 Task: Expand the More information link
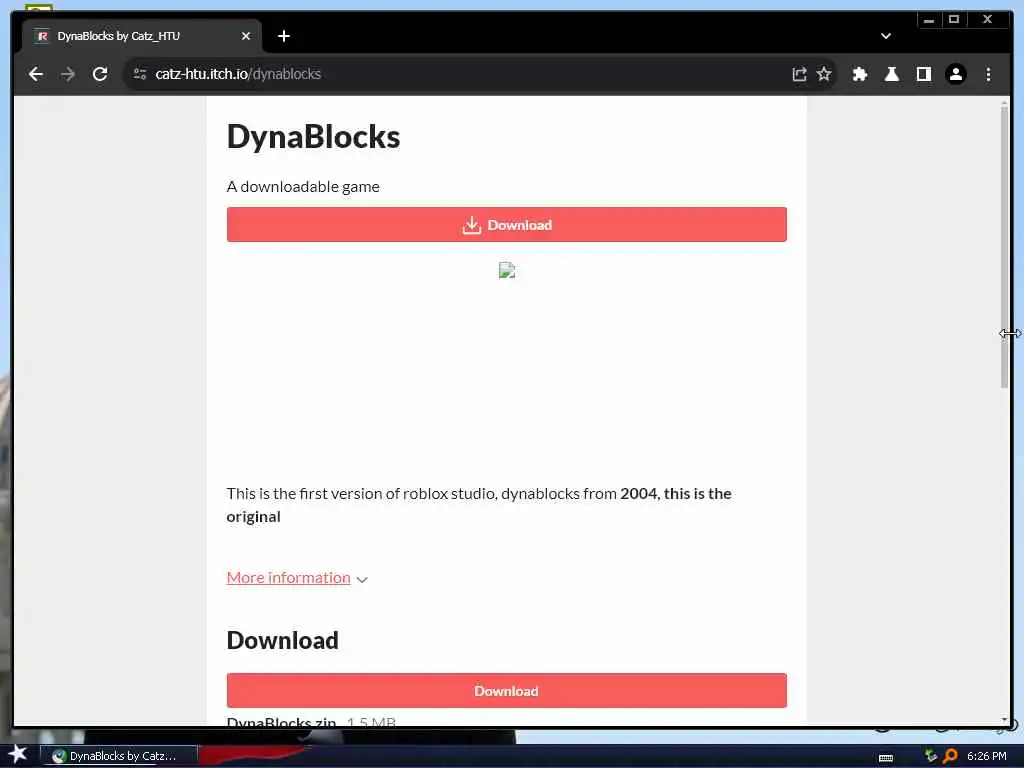point(289,578)
